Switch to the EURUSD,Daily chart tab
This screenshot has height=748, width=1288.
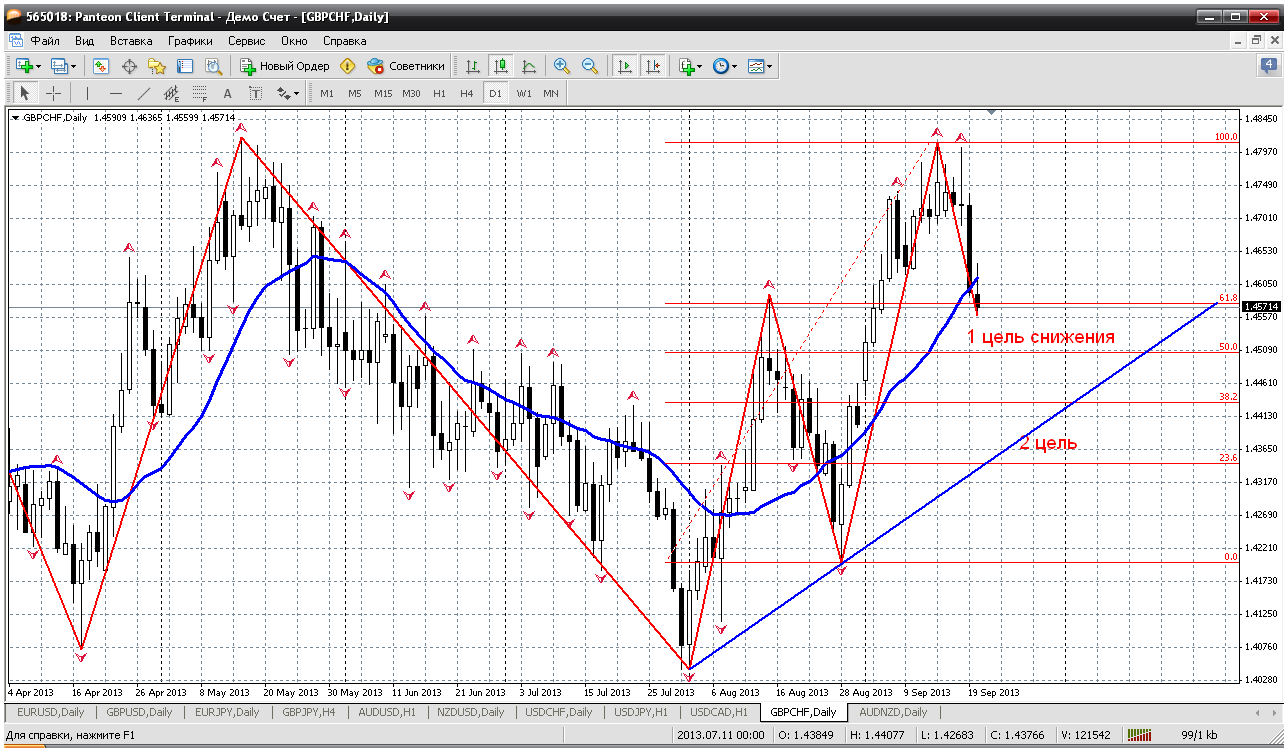51,712
